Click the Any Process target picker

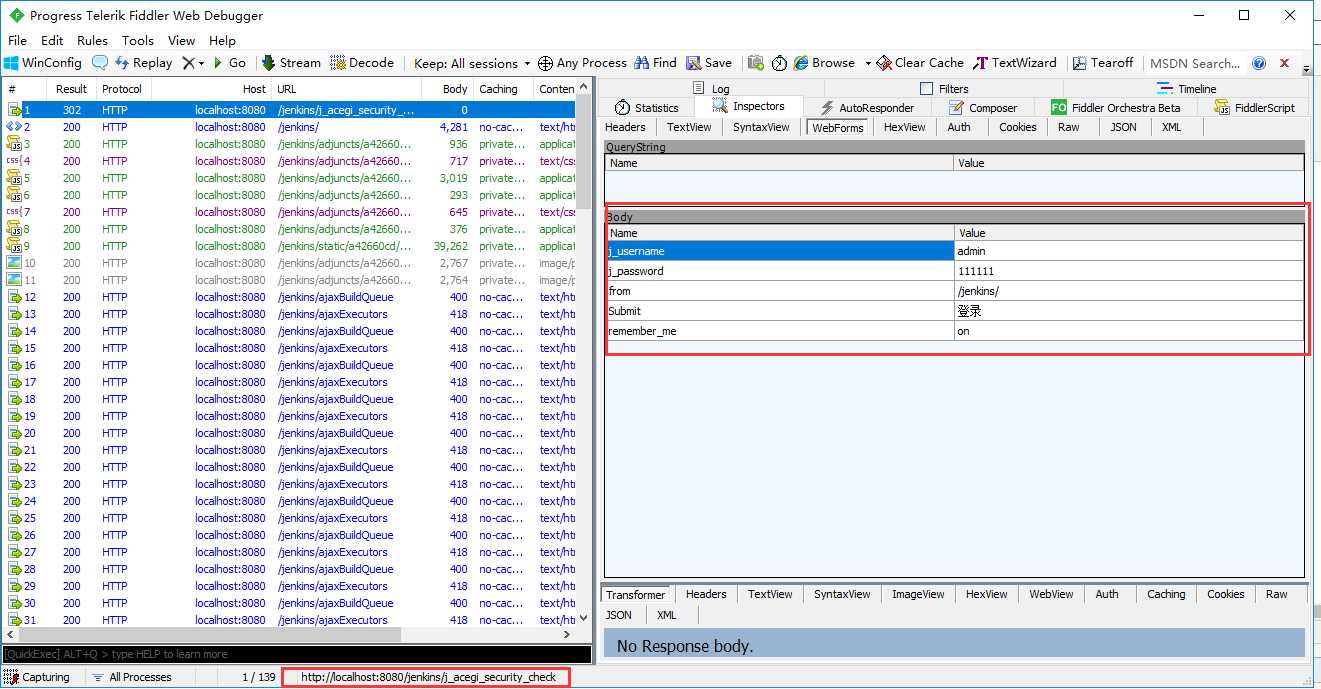pyautogui.click(x=582, y=63)
